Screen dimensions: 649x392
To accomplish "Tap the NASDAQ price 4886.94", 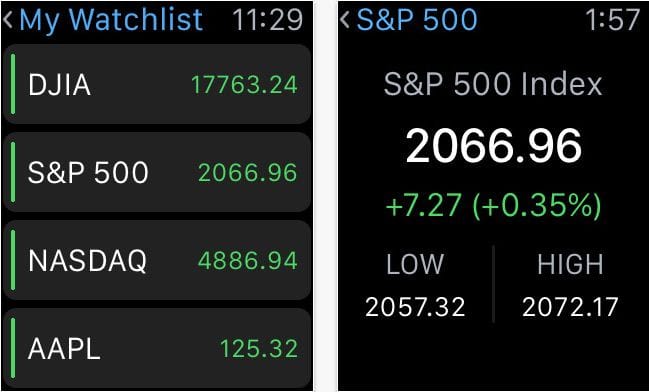I will click(x=248, y=261).
